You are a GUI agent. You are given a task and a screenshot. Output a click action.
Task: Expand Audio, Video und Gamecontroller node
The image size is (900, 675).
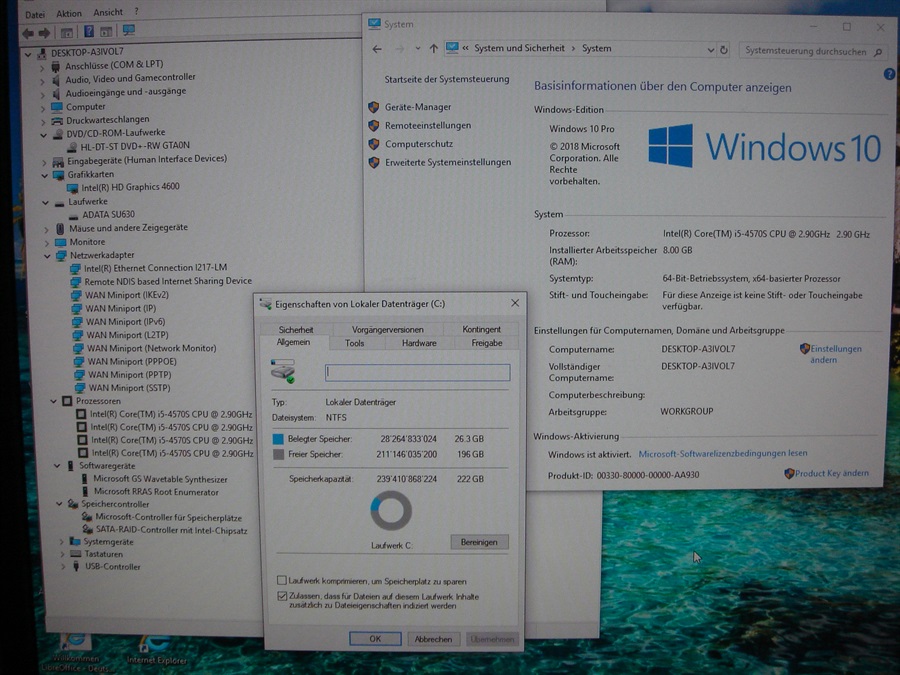pos(42,81)
